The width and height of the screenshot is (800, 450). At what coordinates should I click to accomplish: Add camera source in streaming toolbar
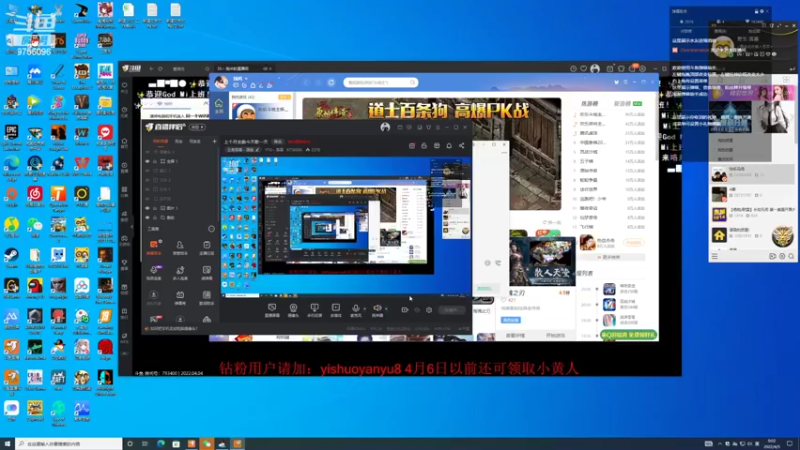pyautogui.click(x=293, y=309)
